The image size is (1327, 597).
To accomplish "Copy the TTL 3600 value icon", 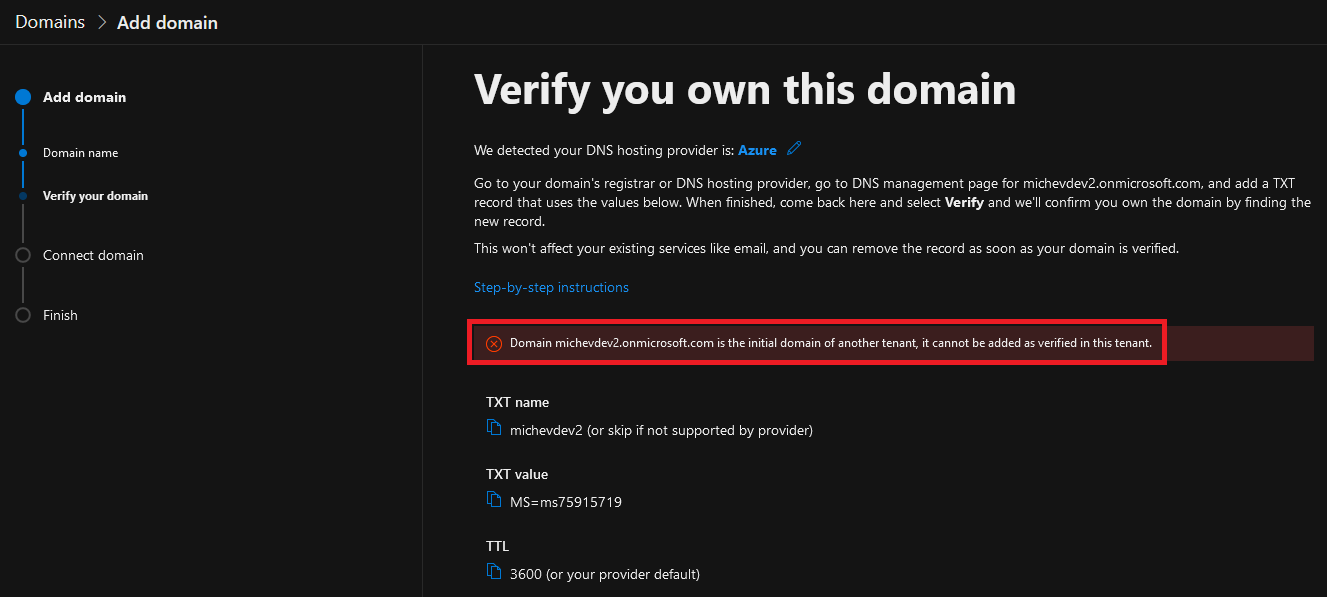I will [x=493, y=571].
